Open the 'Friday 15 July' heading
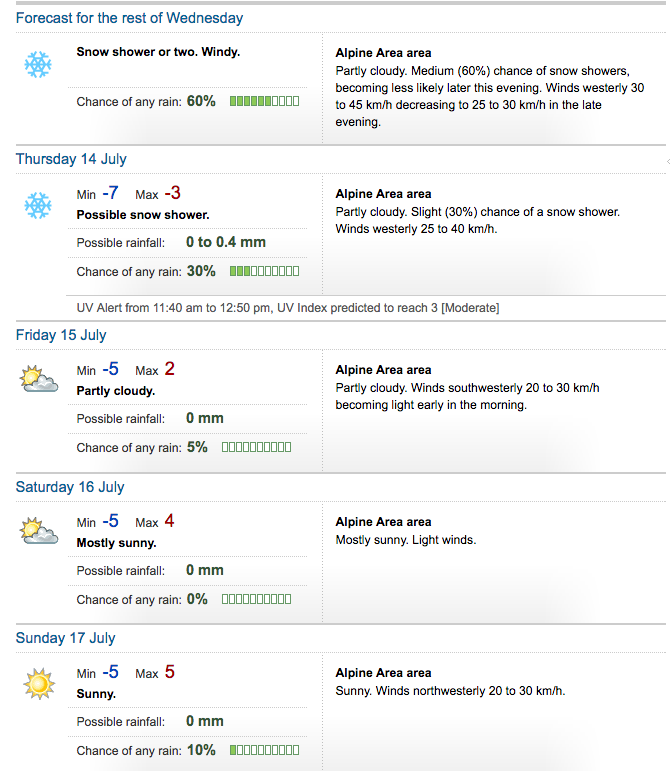 (61, 335)
